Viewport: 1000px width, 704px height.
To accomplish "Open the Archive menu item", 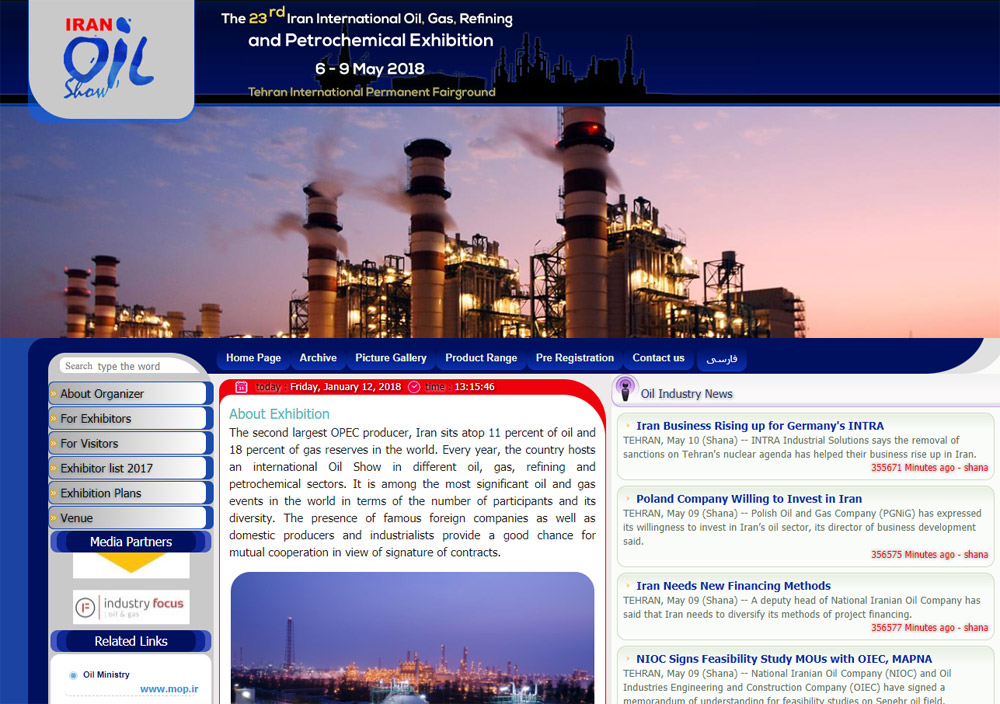I will [x=318, y=358].
